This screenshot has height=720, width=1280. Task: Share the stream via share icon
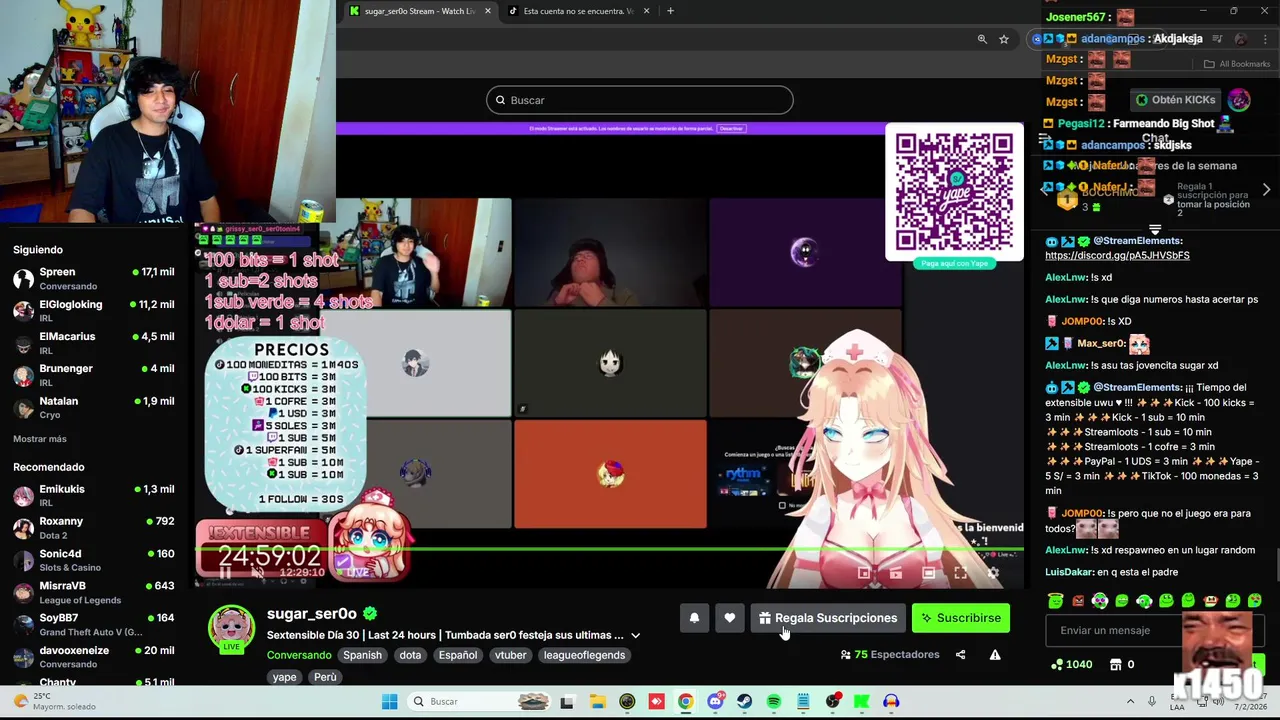pyautogui.click(x=960, y=655)
